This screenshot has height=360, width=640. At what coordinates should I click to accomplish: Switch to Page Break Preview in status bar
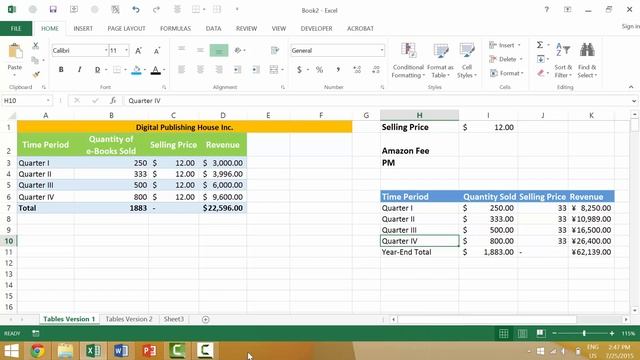click(x=541, y=333)
